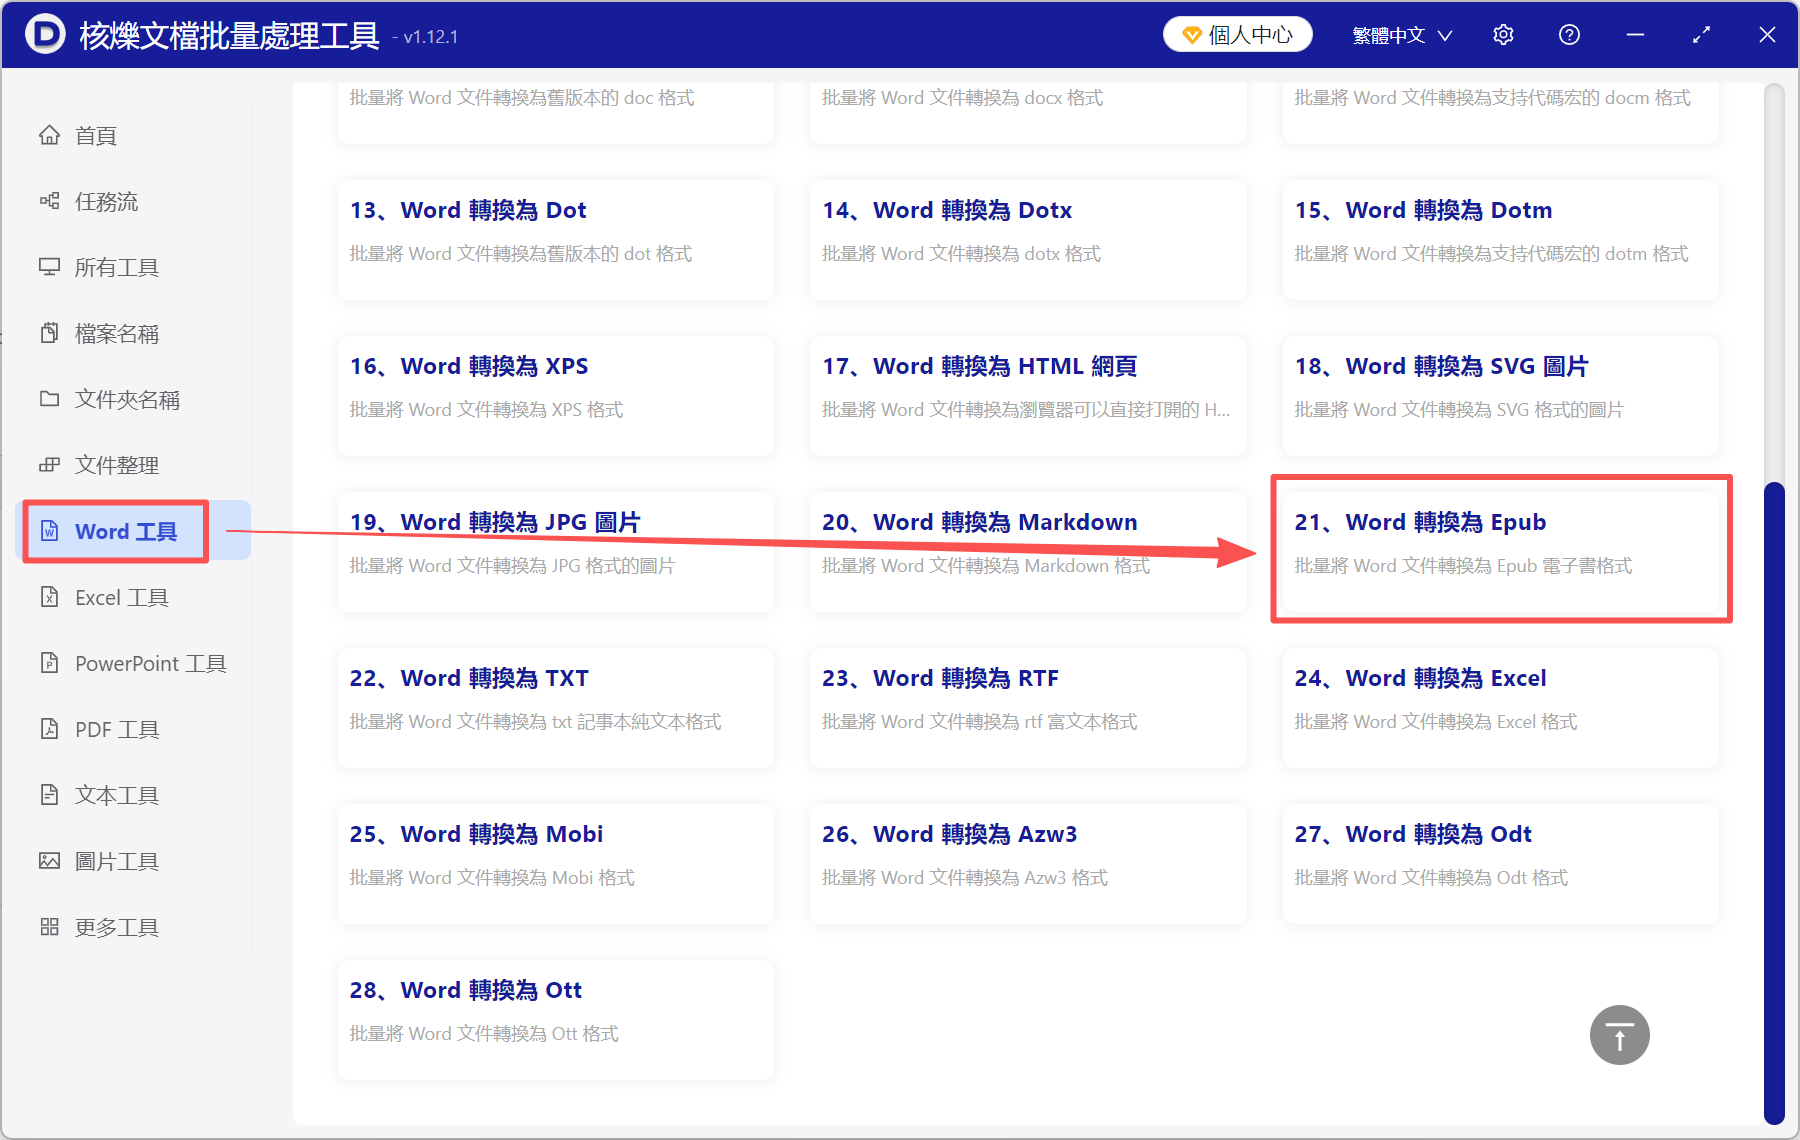
Task: Click the back-to-top arrow button
Action: coord(1618,1035)
